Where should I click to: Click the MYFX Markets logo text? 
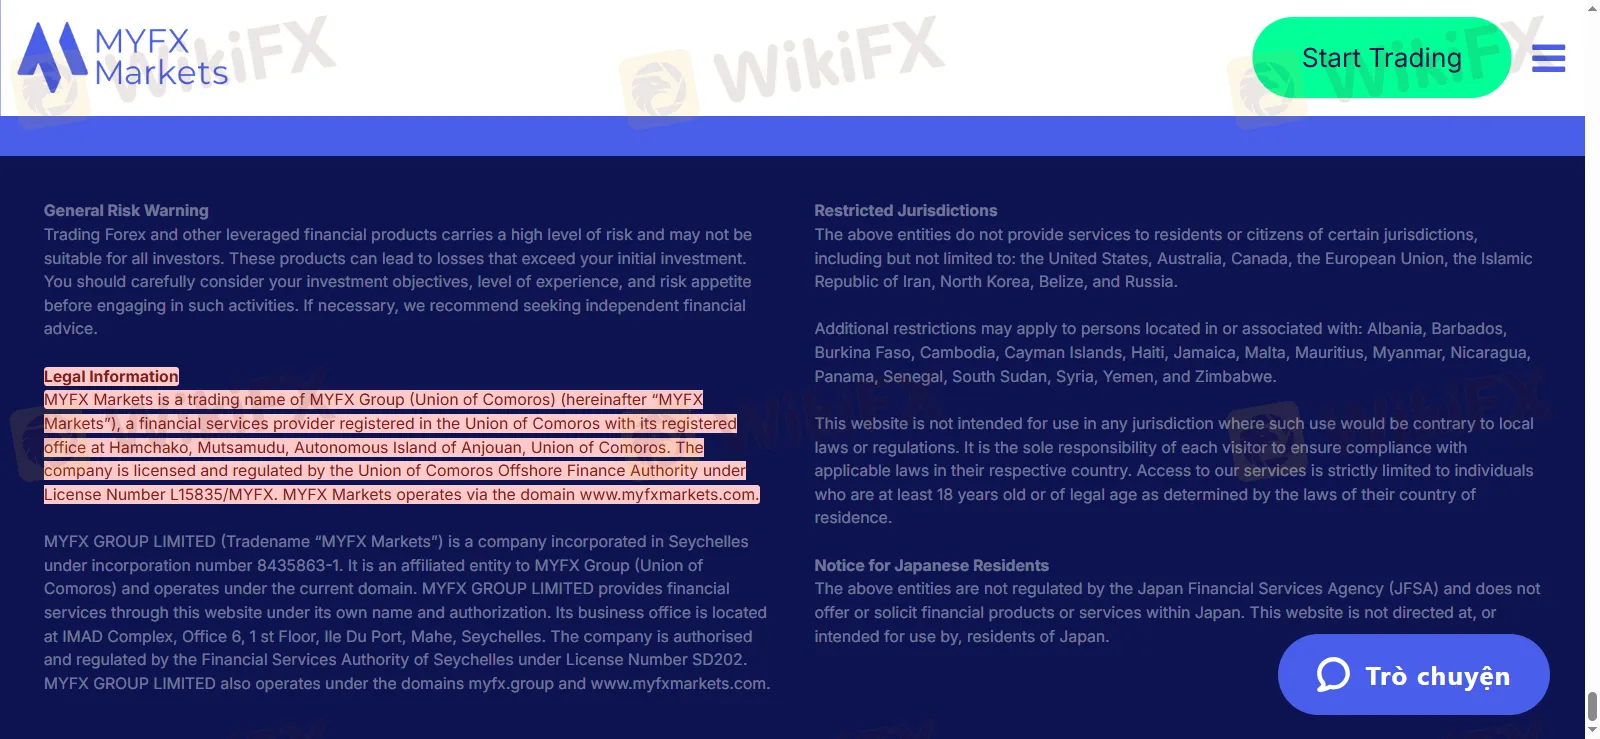coord(161,57)
